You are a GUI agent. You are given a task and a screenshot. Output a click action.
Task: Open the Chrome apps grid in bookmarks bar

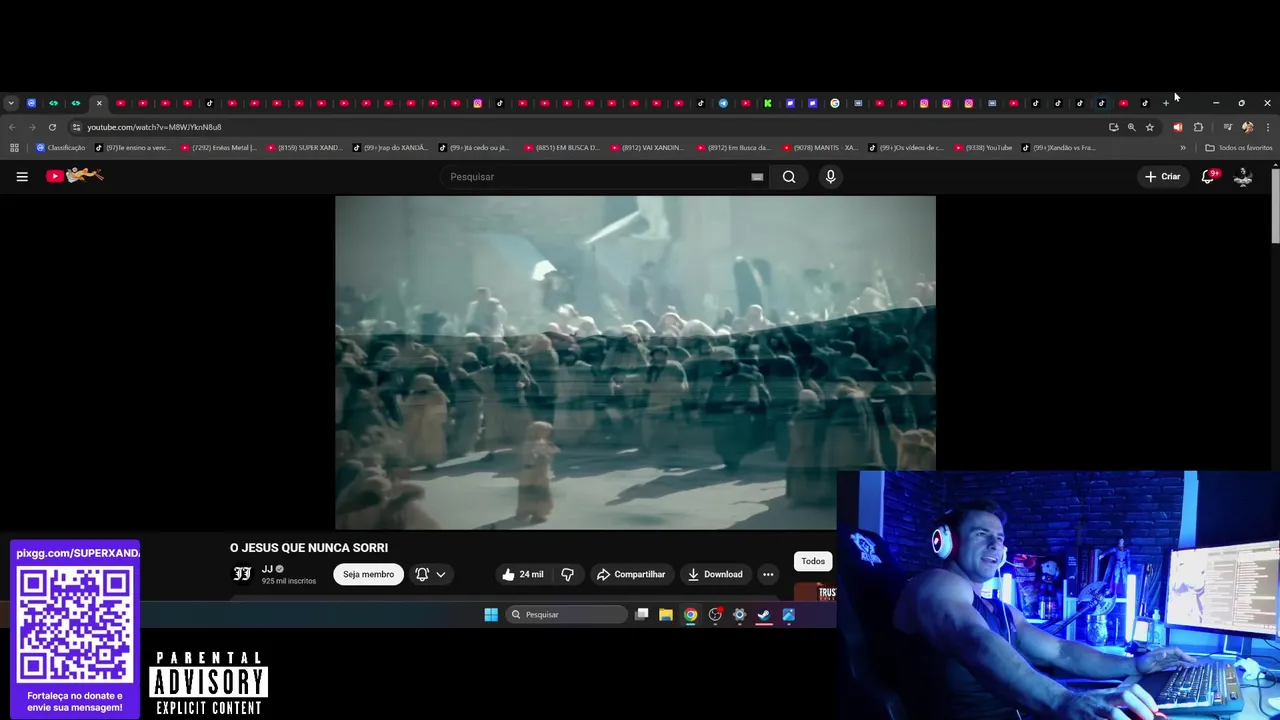click(x=14, y=148)
